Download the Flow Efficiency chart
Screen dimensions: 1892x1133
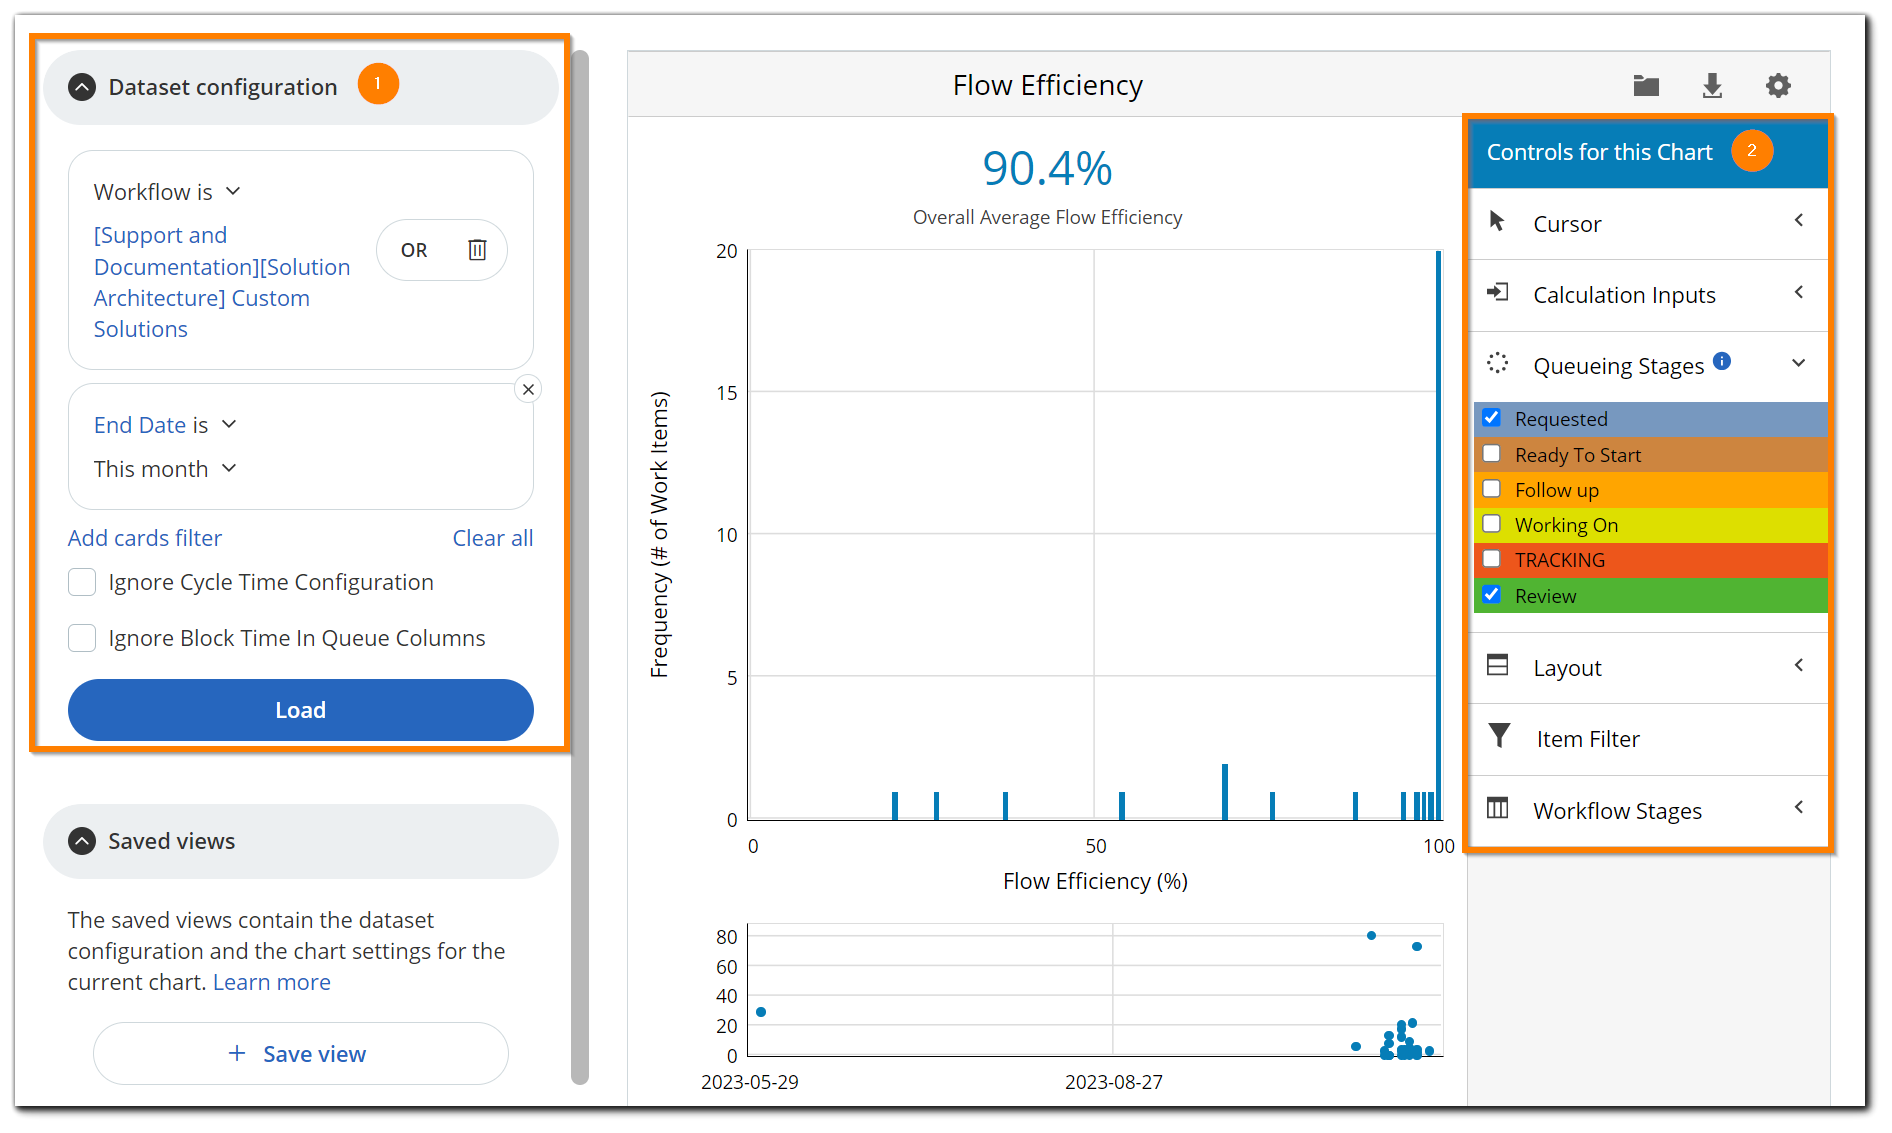click(x=1712, y=85)
